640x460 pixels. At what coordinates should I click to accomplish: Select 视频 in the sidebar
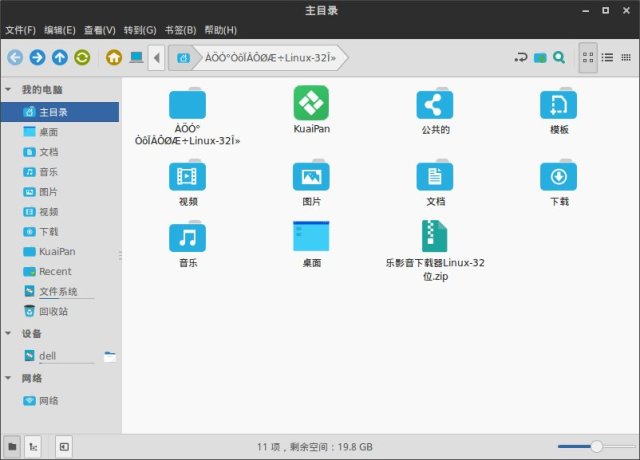(60, 212)
